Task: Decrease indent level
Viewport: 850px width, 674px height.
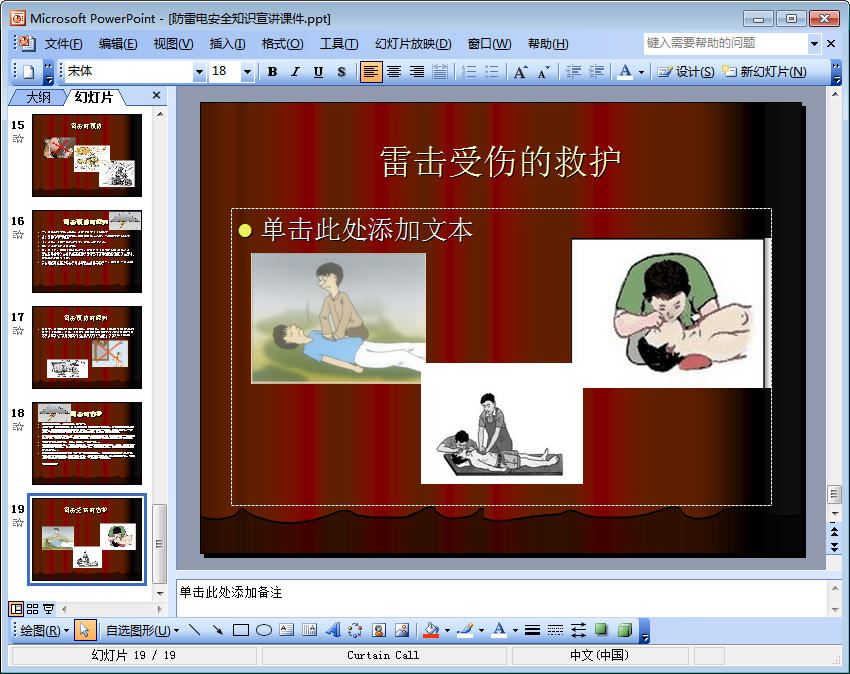Action: point(573,72)
